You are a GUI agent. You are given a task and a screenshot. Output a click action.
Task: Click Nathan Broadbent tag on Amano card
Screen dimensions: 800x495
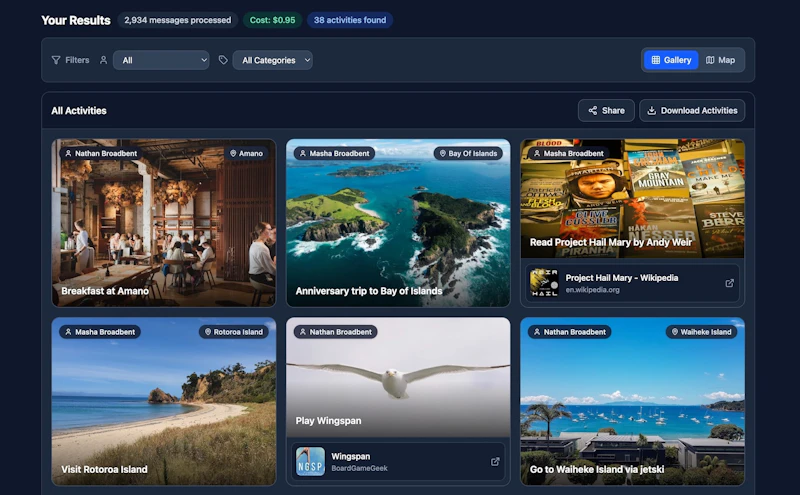pos(101,153)
